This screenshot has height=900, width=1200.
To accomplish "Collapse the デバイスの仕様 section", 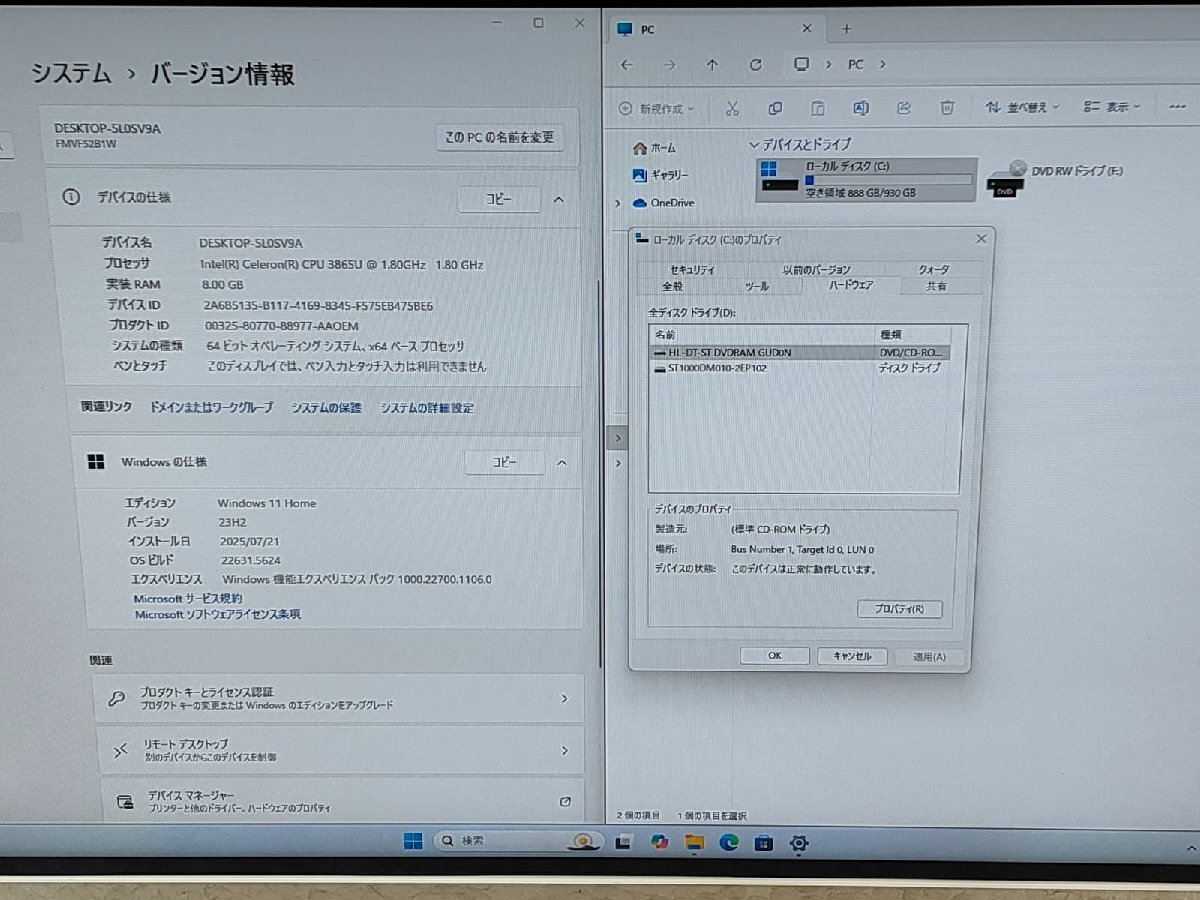I will pos(559,199).
